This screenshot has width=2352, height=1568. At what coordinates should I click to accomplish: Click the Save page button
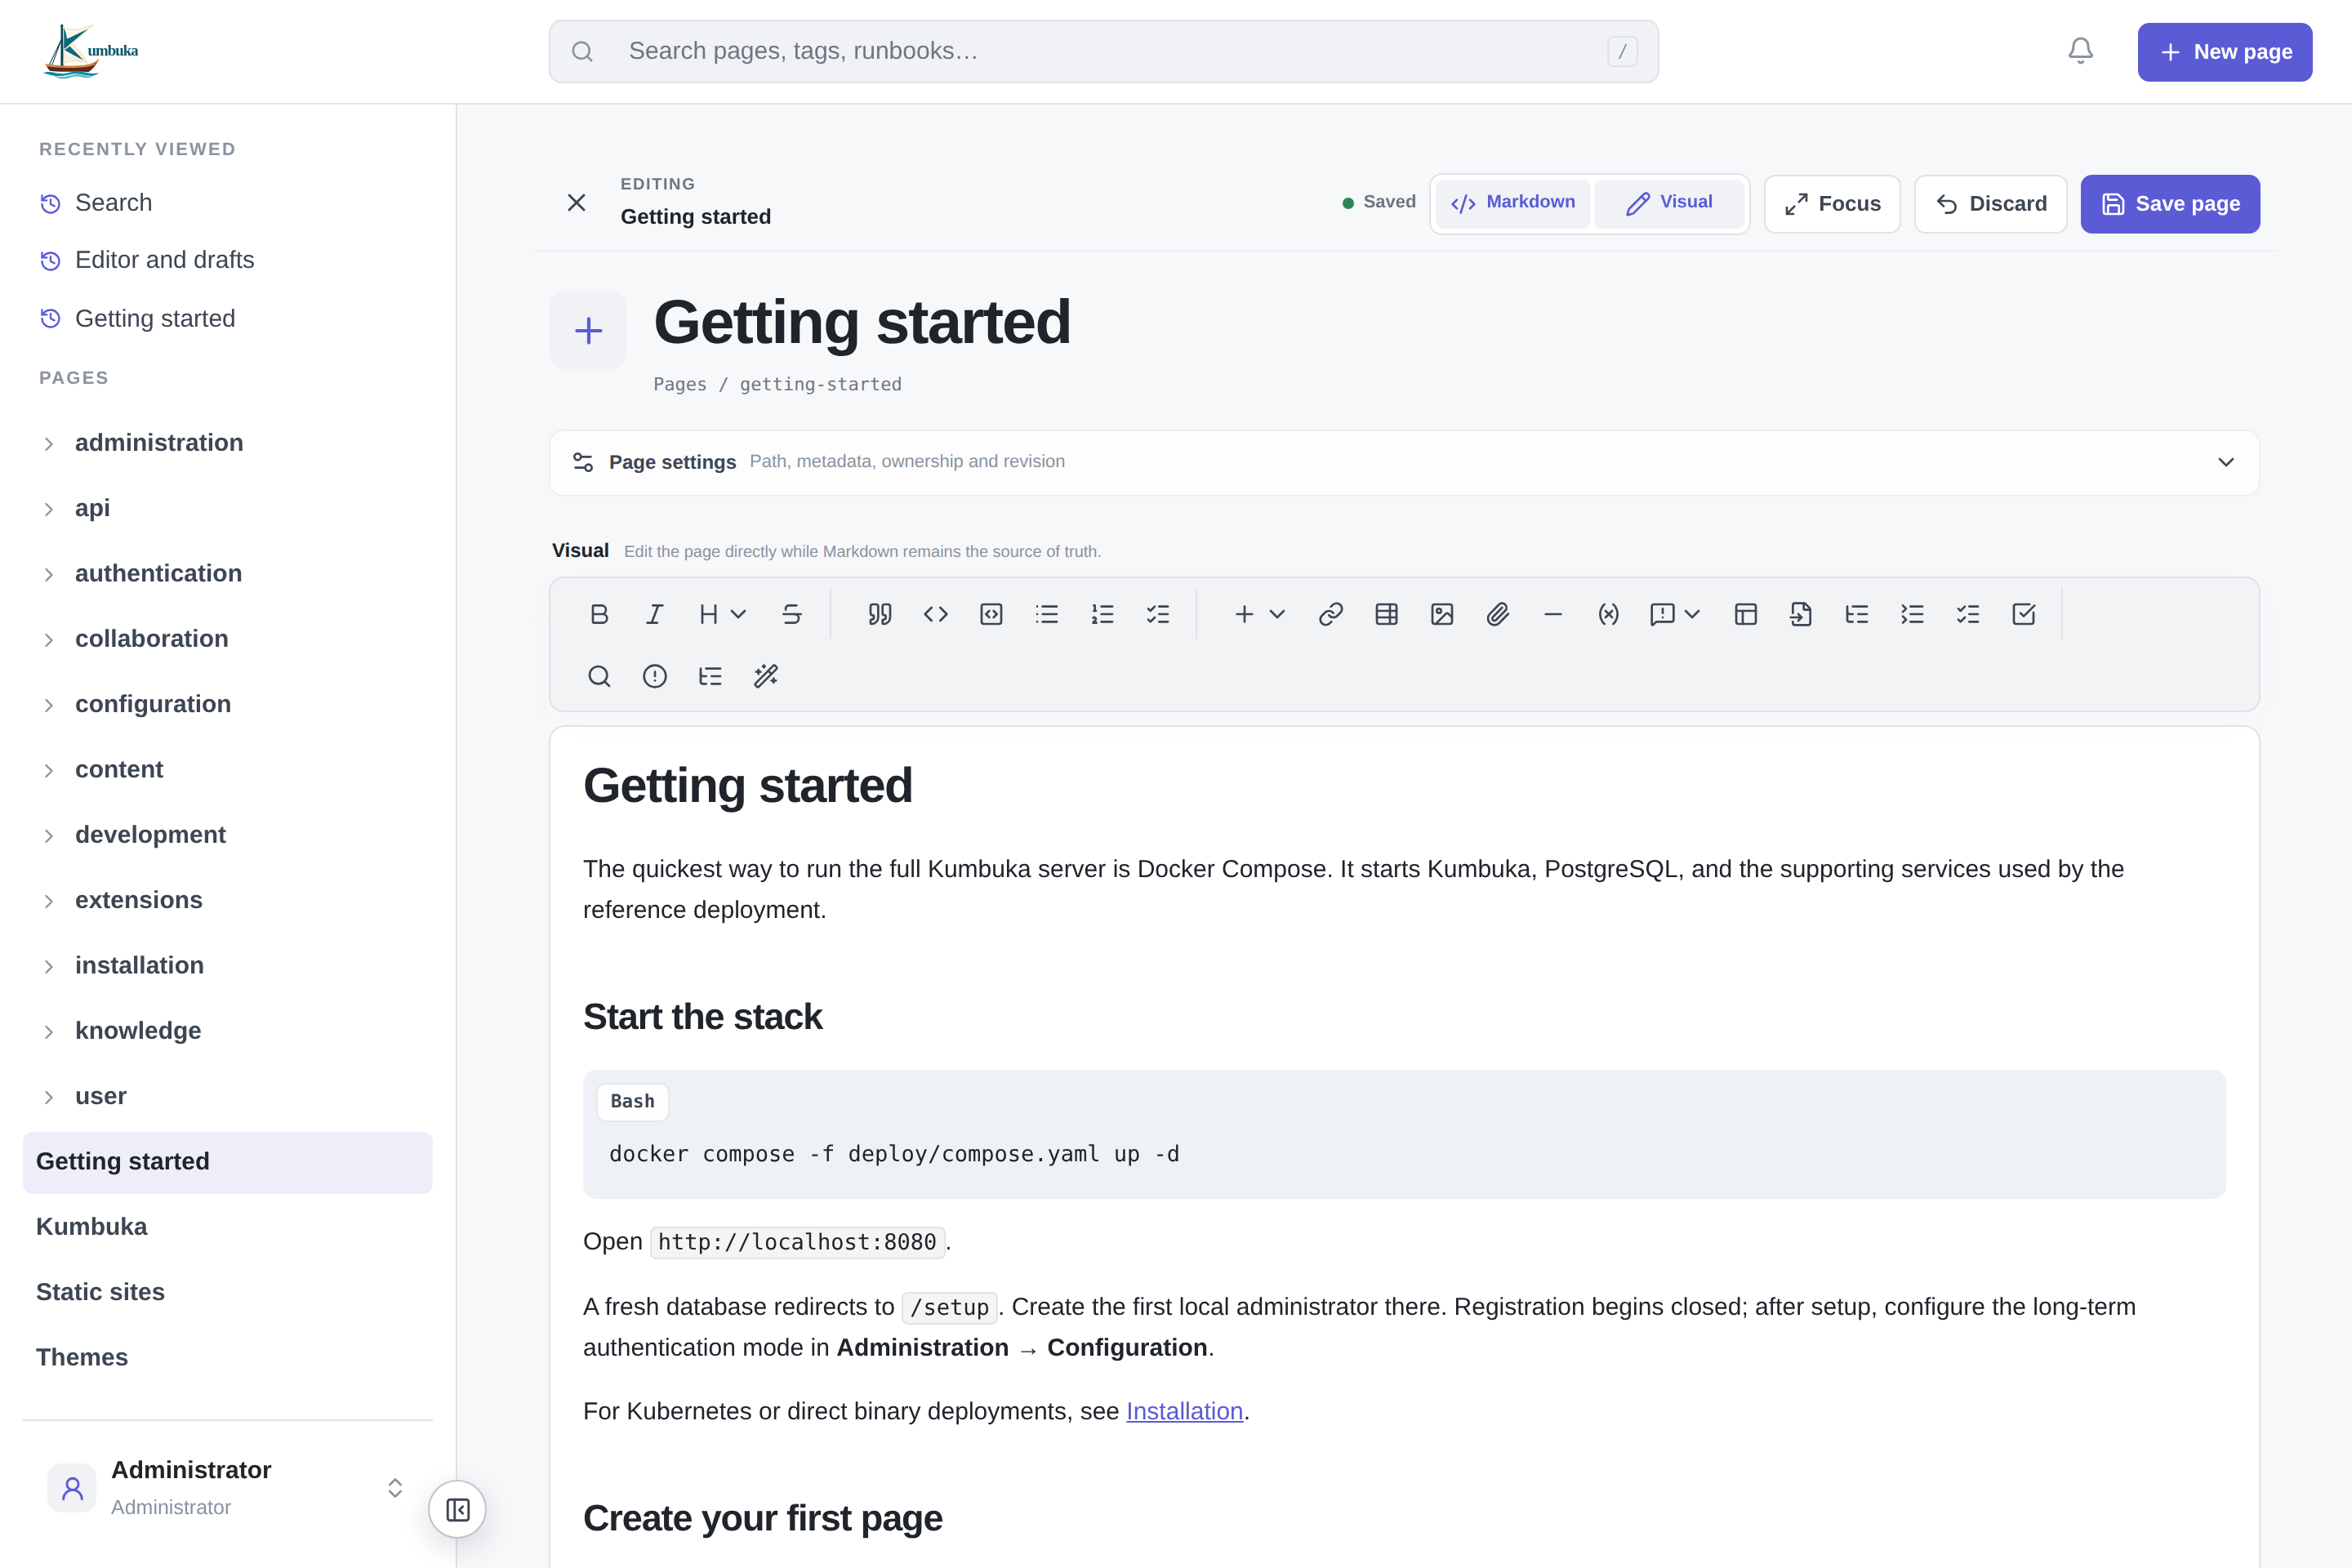(2170, 204)
